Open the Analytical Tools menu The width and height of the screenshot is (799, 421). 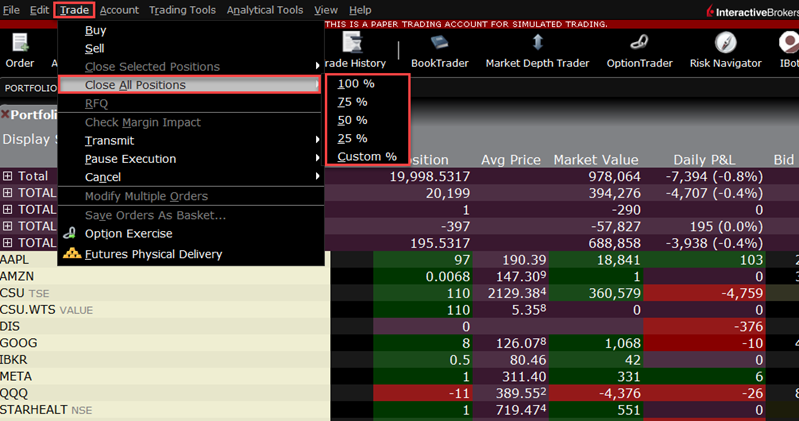[x=265, y=10]
